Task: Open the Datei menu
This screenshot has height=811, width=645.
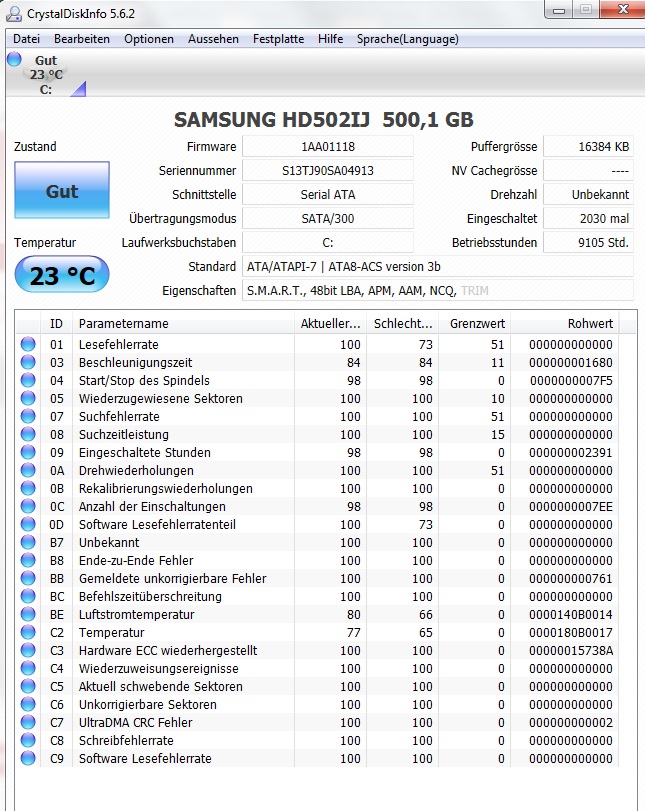Action: (26, 39)
